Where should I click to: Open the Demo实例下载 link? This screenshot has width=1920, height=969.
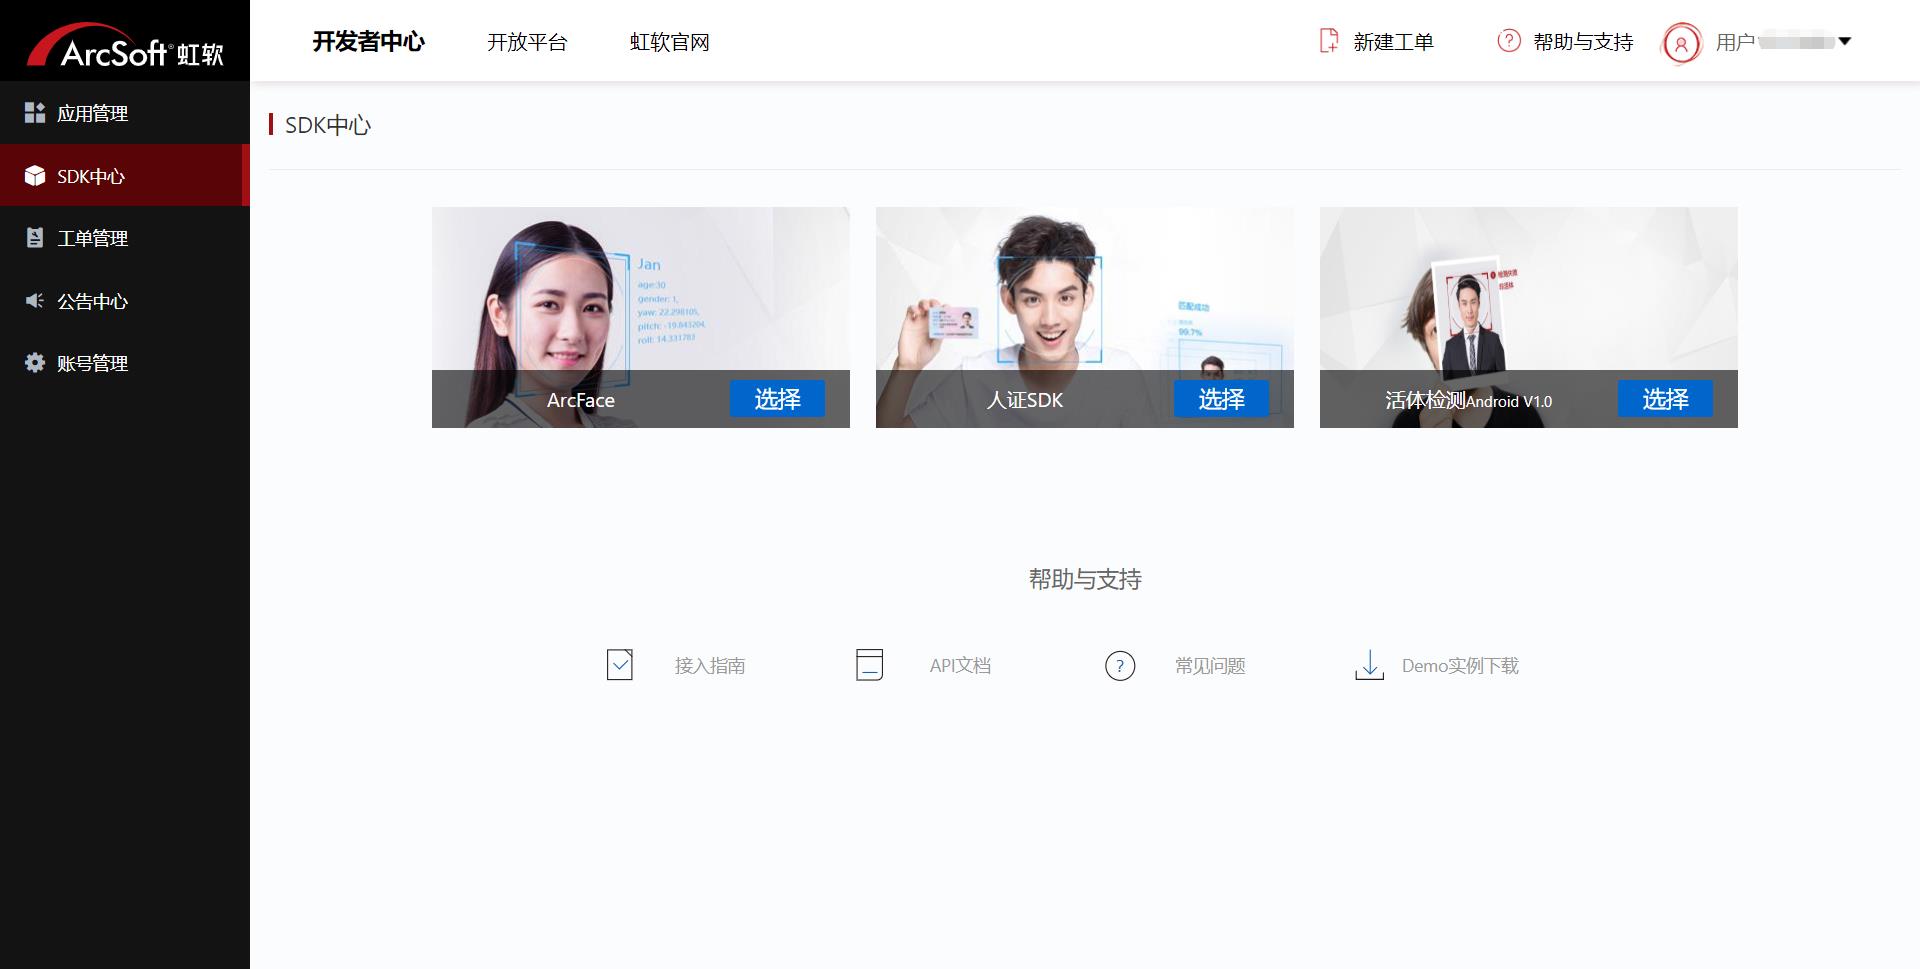click(x=1460, y=666)
